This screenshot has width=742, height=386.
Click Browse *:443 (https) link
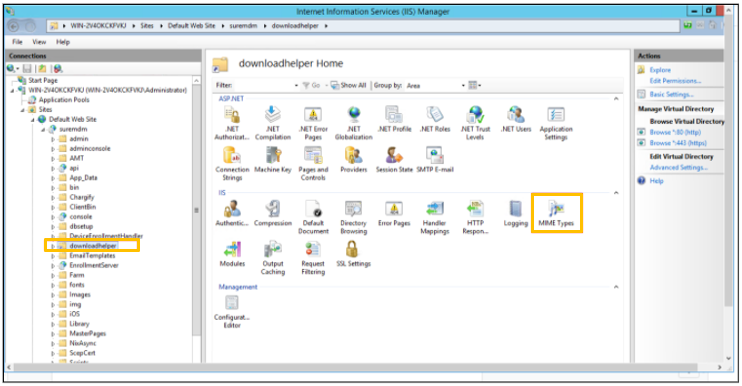[x=678, y=143]
